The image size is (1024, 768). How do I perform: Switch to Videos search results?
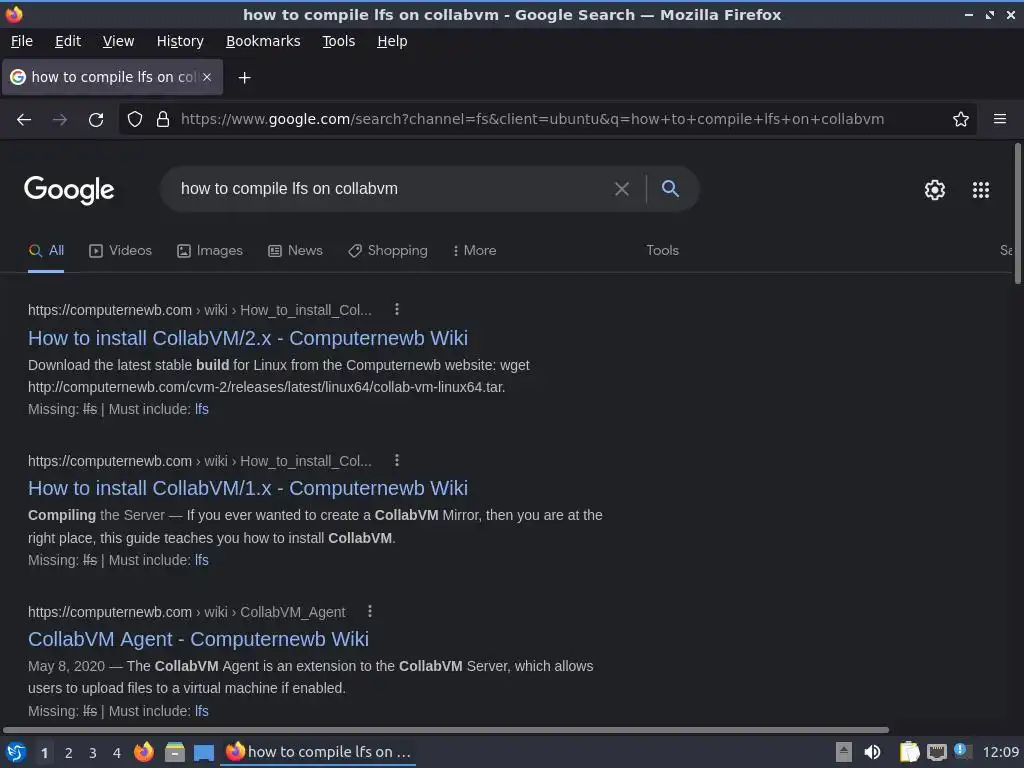point(120,251)
